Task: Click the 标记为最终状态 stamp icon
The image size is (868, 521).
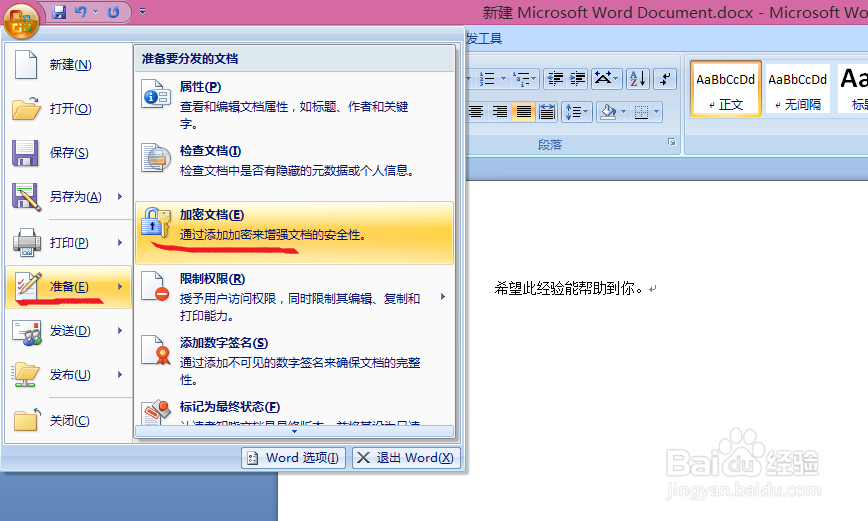Action: click(x=157, y=412)
